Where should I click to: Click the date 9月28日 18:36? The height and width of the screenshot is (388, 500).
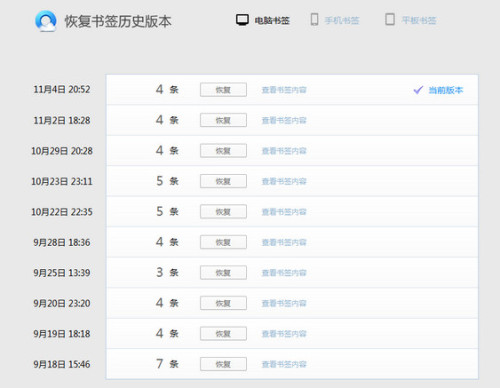(x=62, y=242)
